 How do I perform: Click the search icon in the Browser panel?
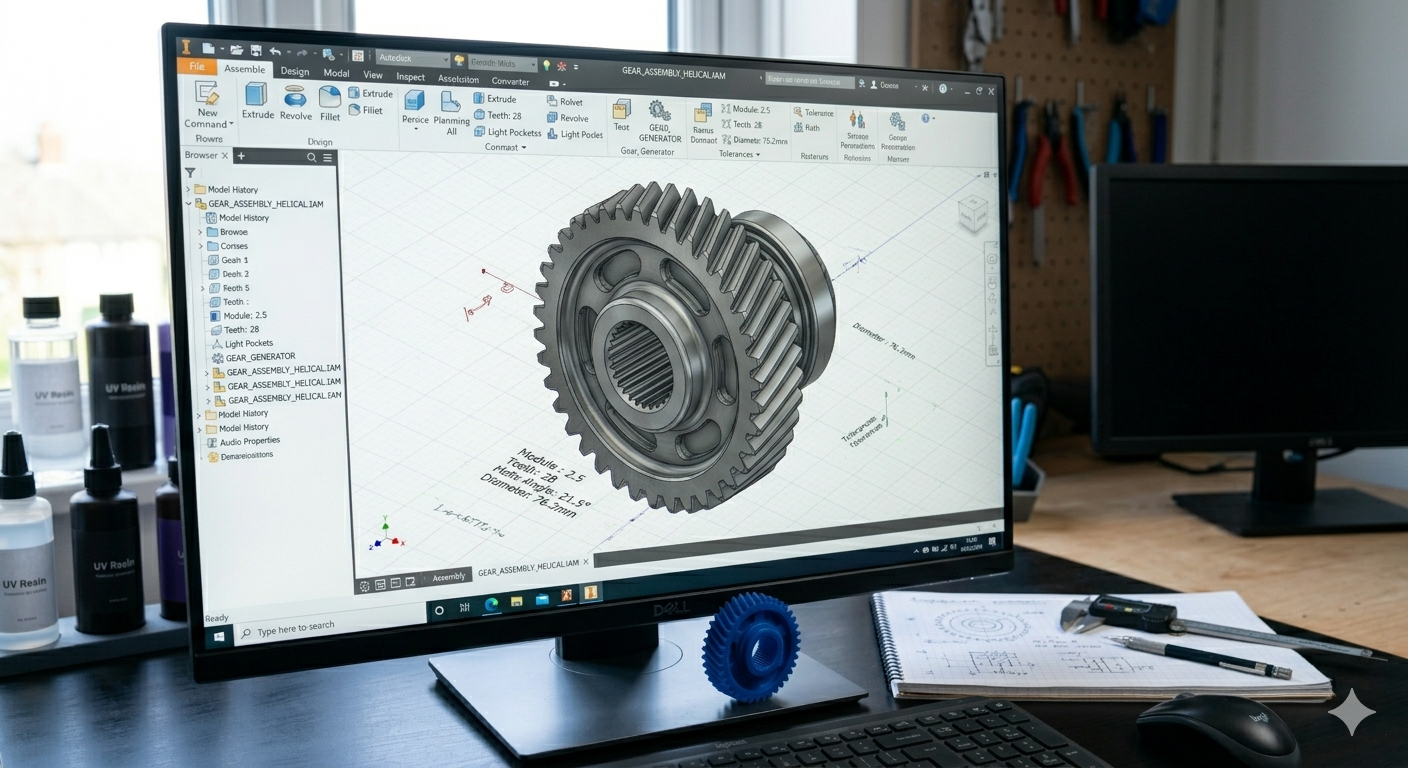pos(311,157)
